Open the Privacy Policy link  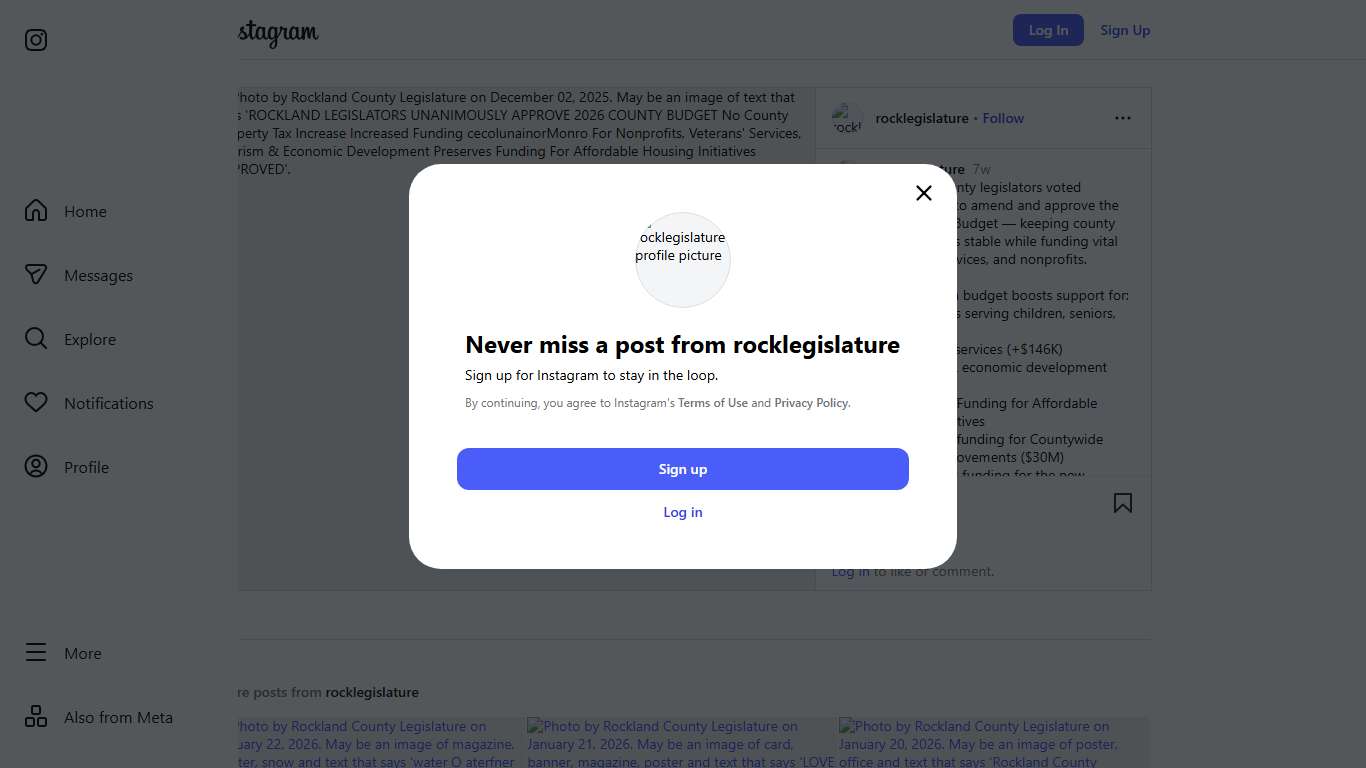(x=811, y=403)
